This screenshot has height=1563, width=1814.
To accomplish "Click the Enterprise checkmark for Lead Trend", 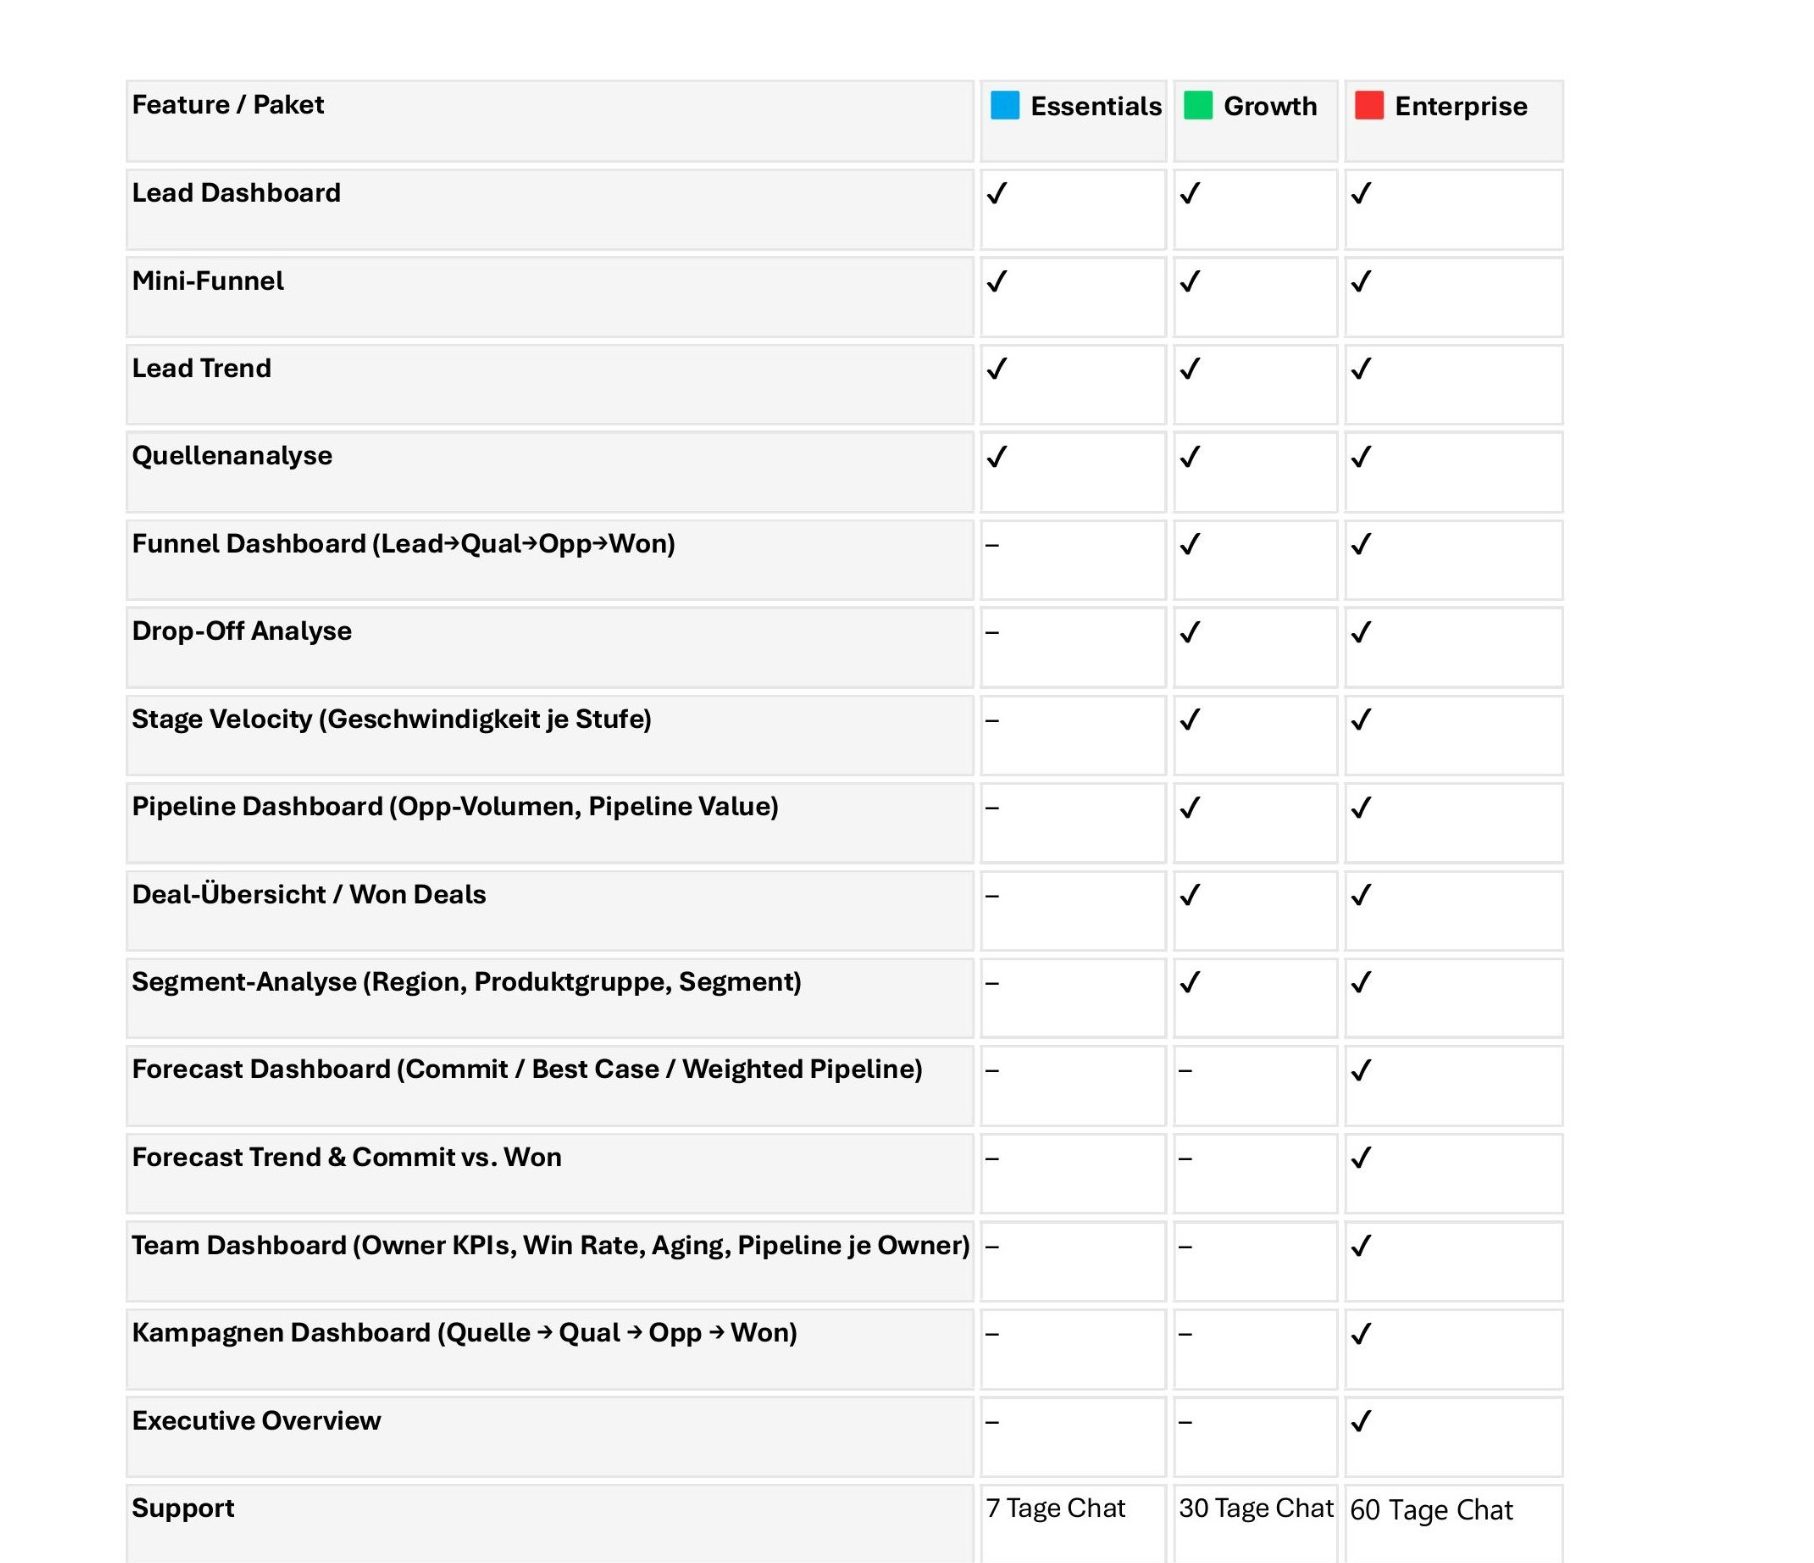I will click(x=1360, y=369).
